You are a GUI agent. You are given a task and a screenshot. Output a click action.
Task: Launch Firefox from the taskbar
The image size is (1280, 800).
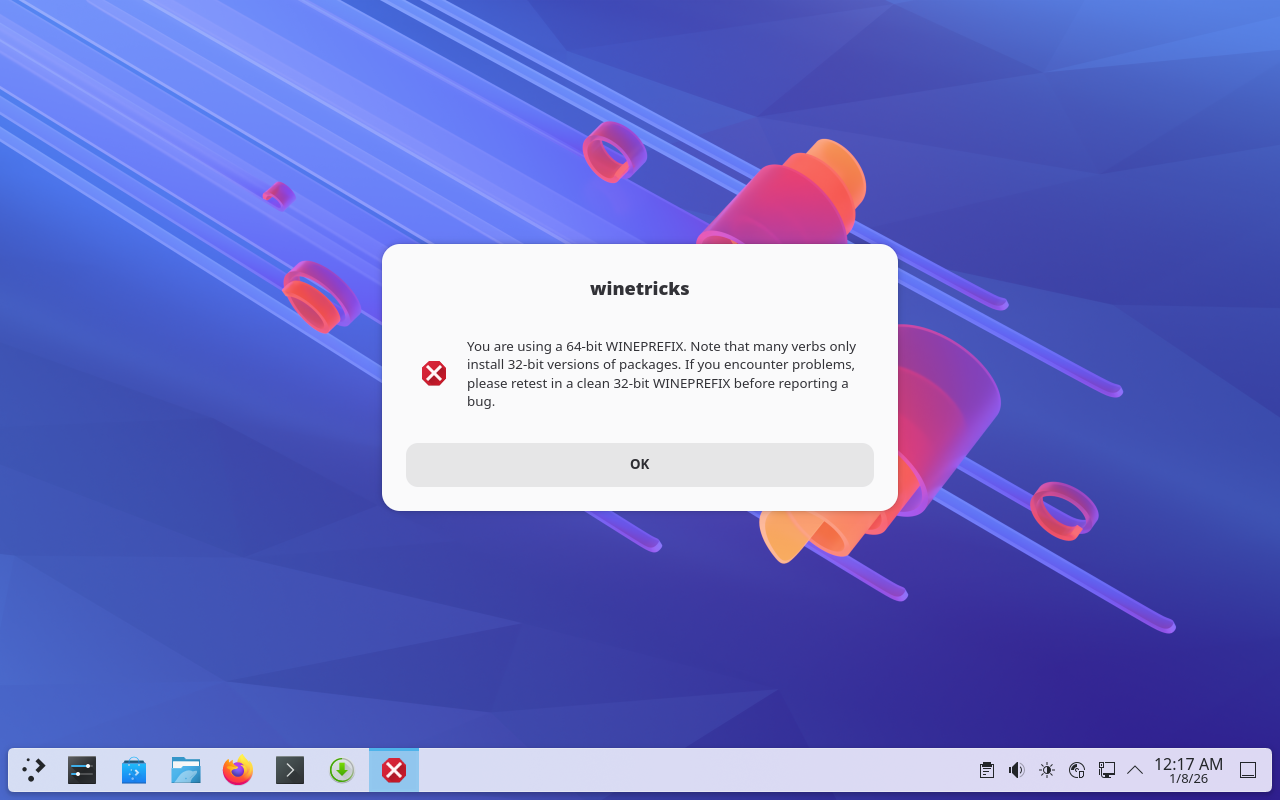[238, 770]
